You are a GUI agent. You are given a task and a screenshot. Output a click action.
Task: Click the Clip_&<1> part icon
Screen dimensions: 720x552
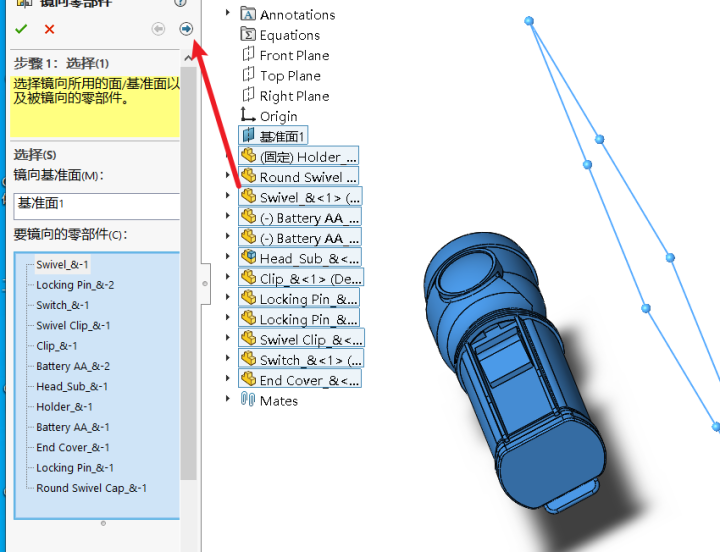click(x=248, y=277)
